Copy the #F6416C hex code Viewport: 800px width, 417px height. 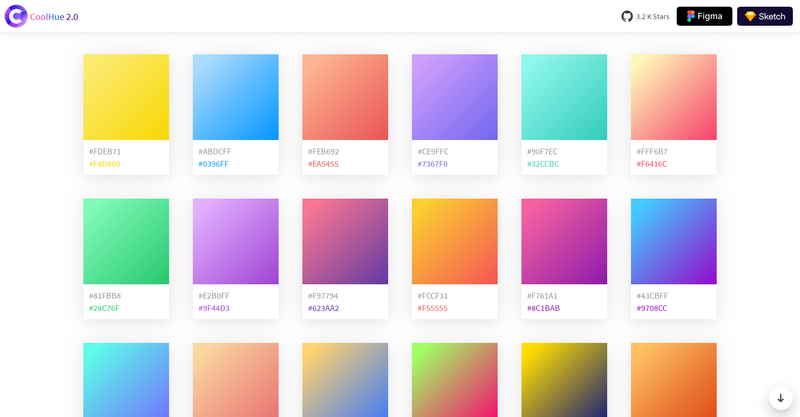click(652, 164)
